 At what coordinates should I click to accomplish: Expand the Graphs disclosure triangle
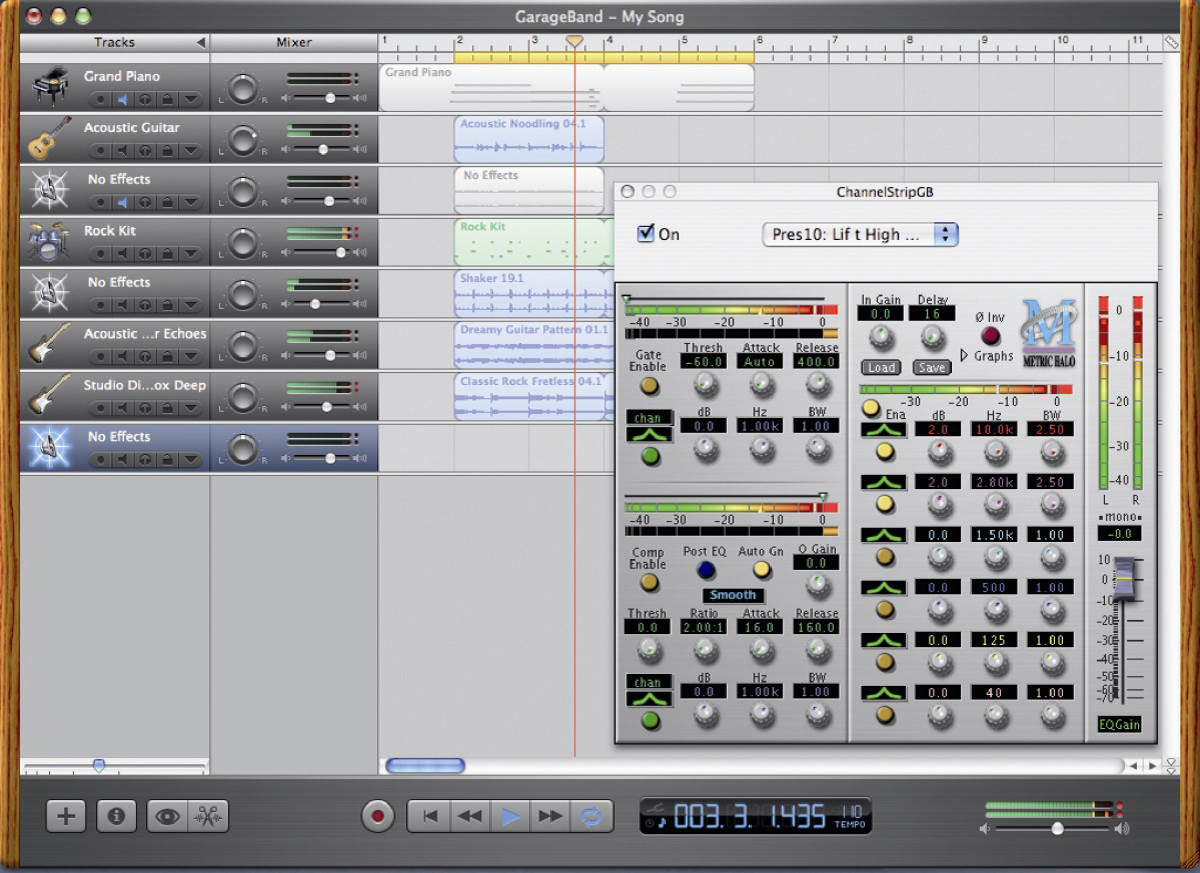[965, 355]
